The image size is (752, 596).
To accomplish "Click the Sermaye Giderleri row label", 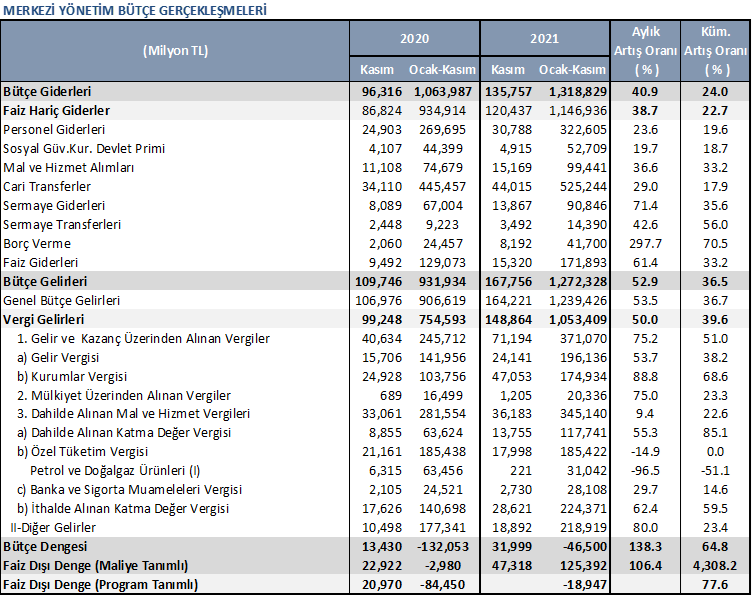I will point(54,206).
